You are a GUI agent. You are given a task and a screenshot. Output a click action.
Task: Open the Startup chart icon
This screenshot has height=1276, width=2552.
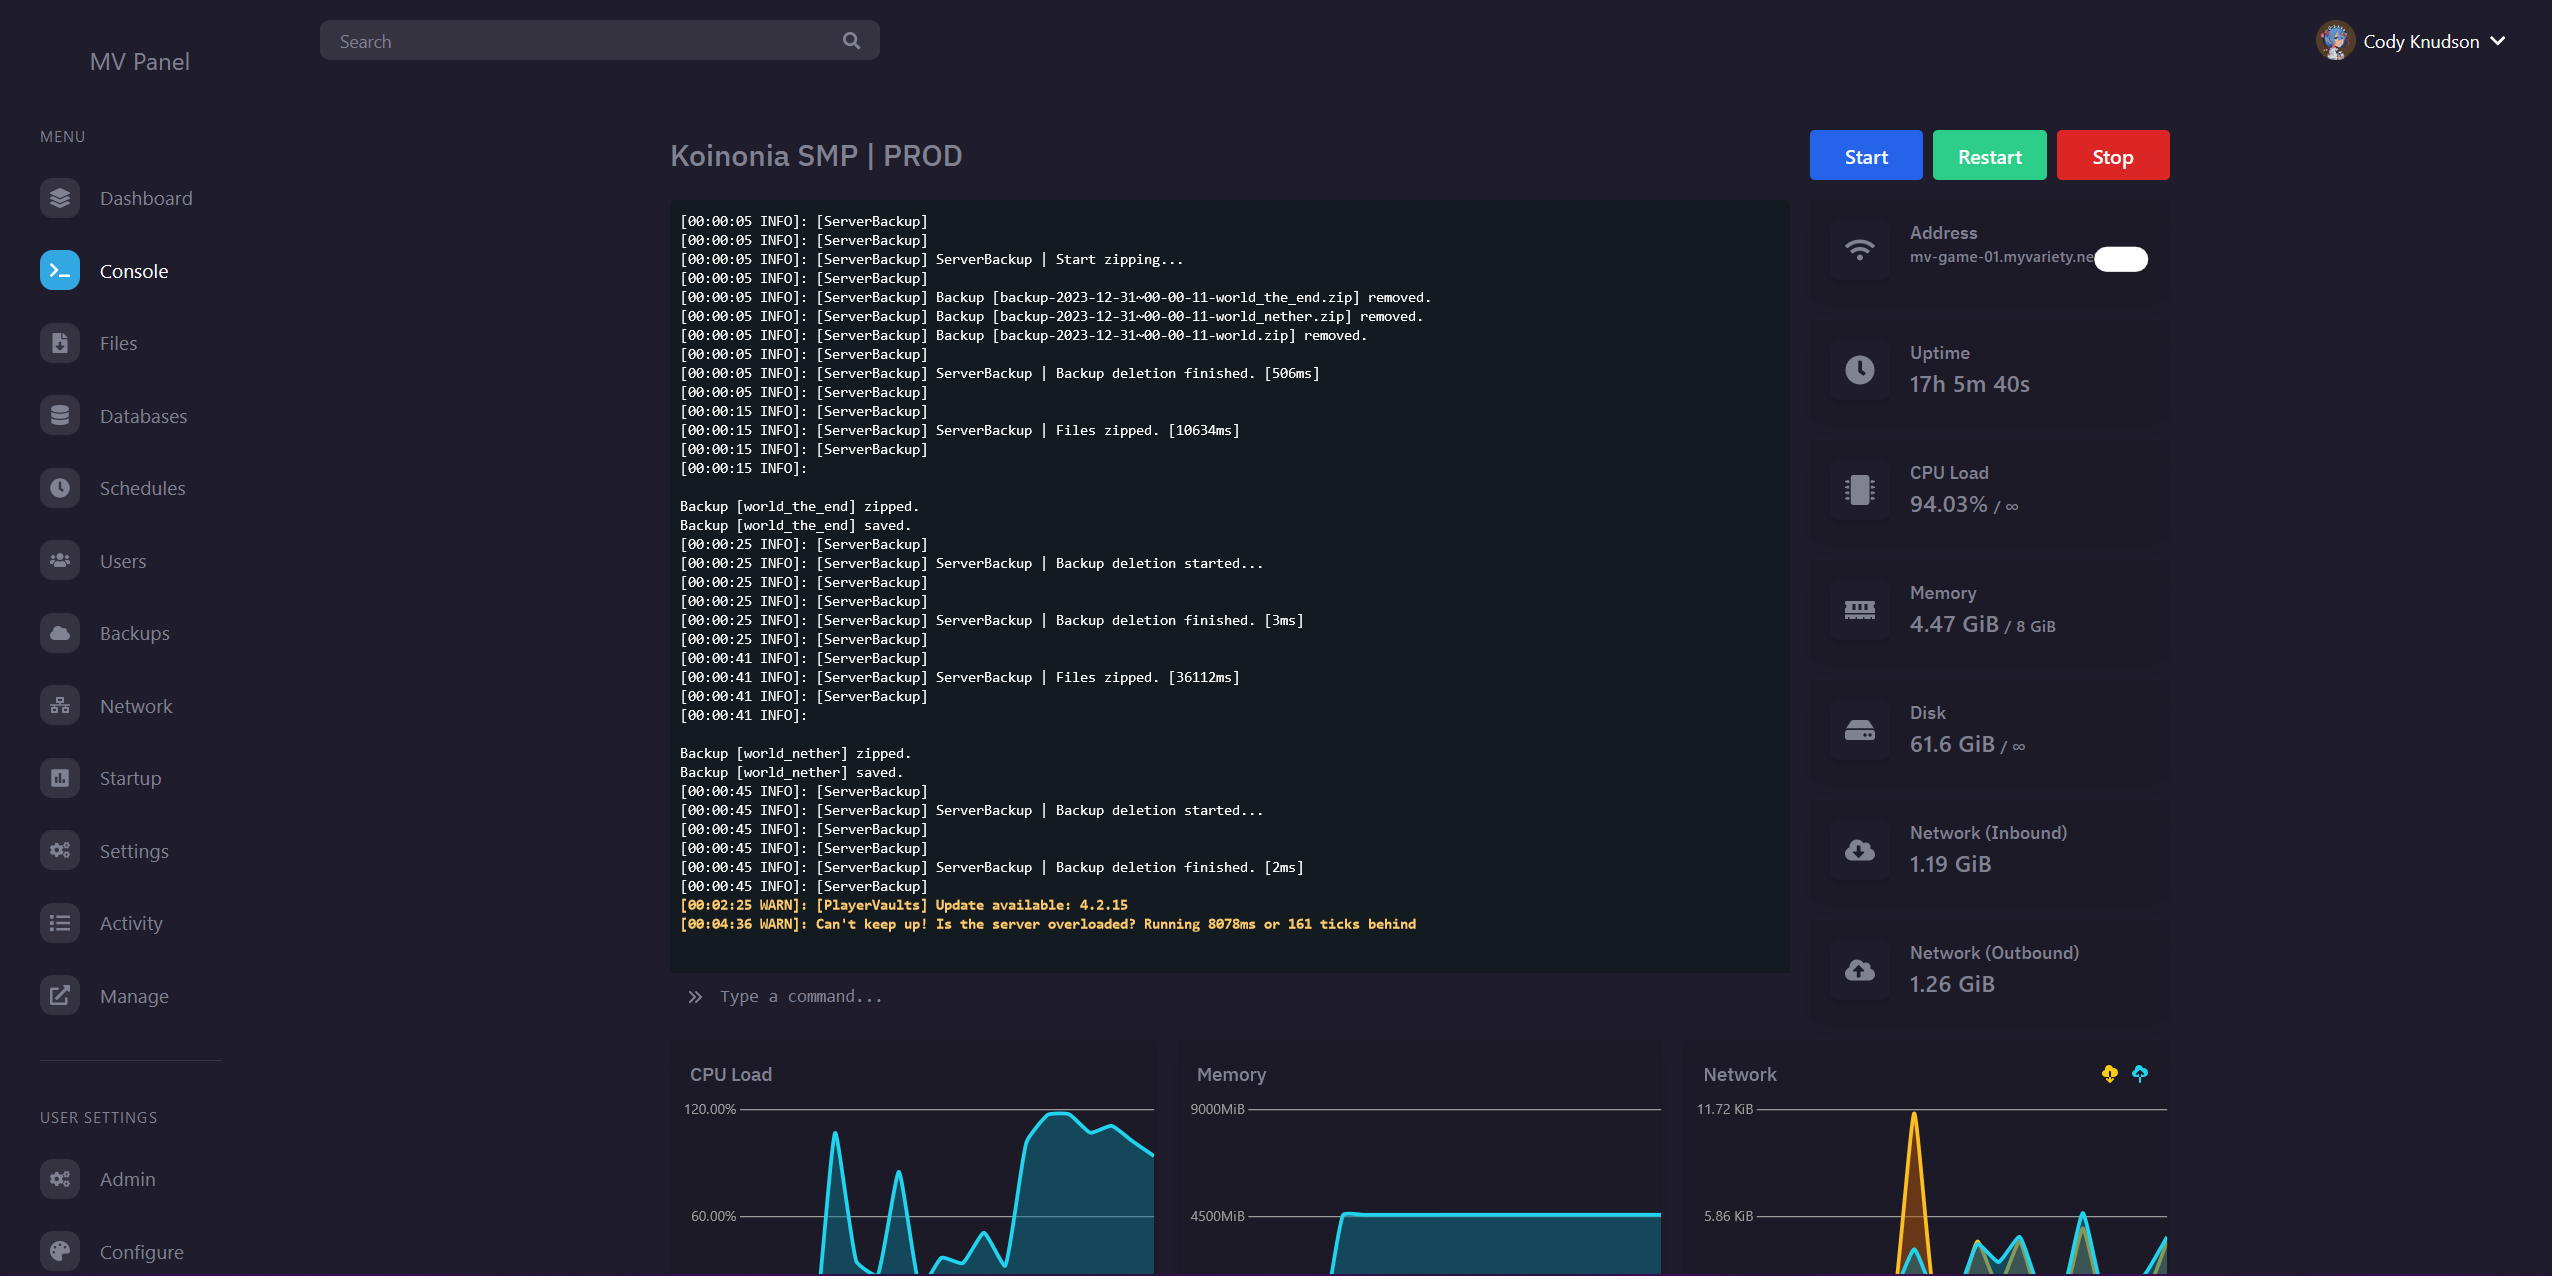coord(60,778)
